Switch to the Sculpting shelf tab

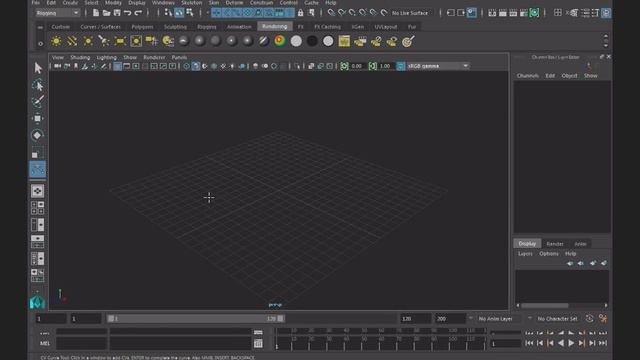coord(175,27)
